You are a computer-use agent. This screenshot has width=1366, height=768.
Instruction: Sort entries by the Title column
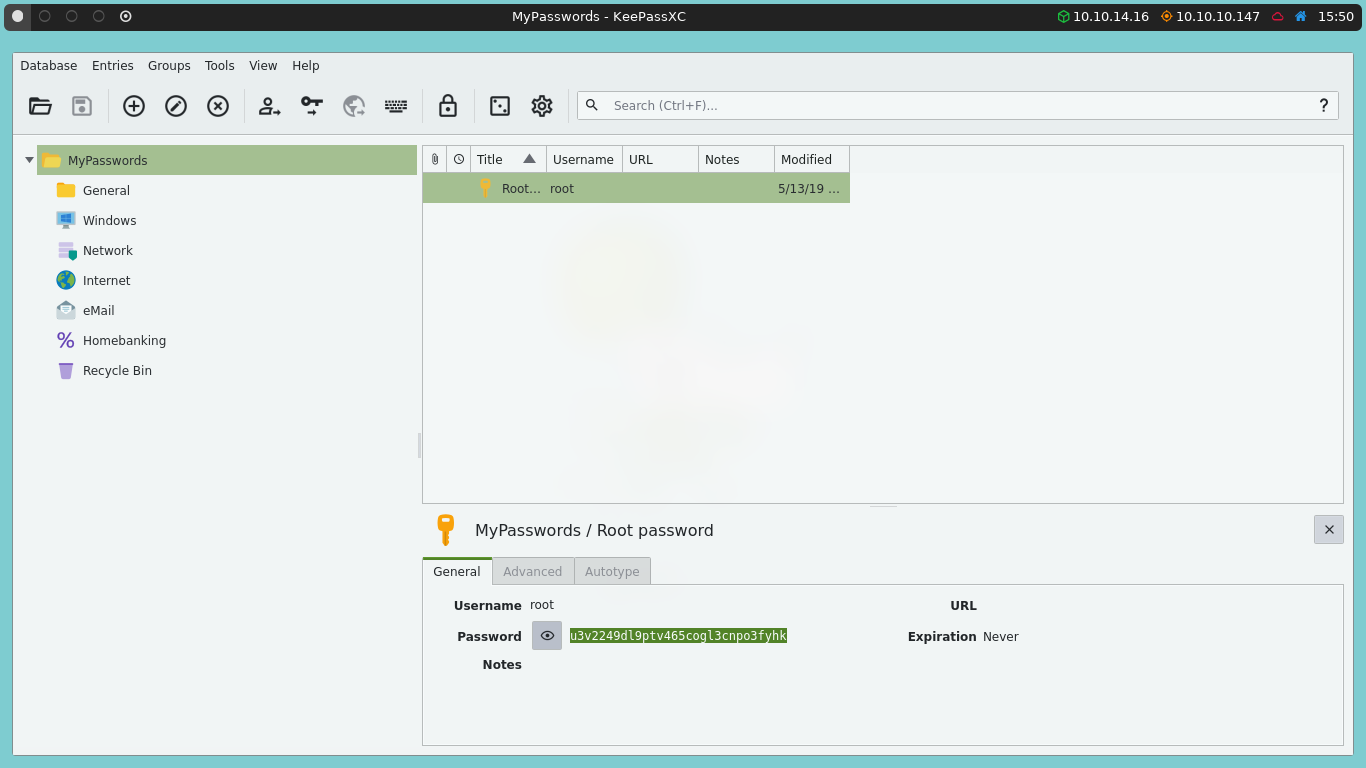(x=509, y=159)
